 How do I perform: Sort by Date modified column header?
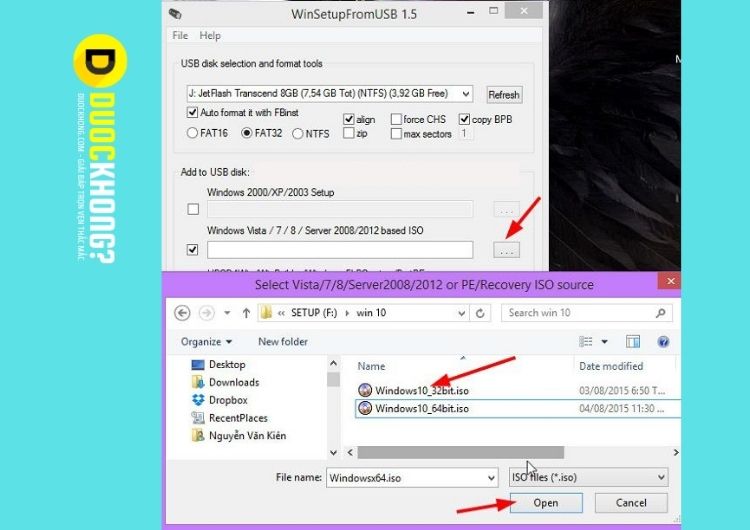coord(611,366)
